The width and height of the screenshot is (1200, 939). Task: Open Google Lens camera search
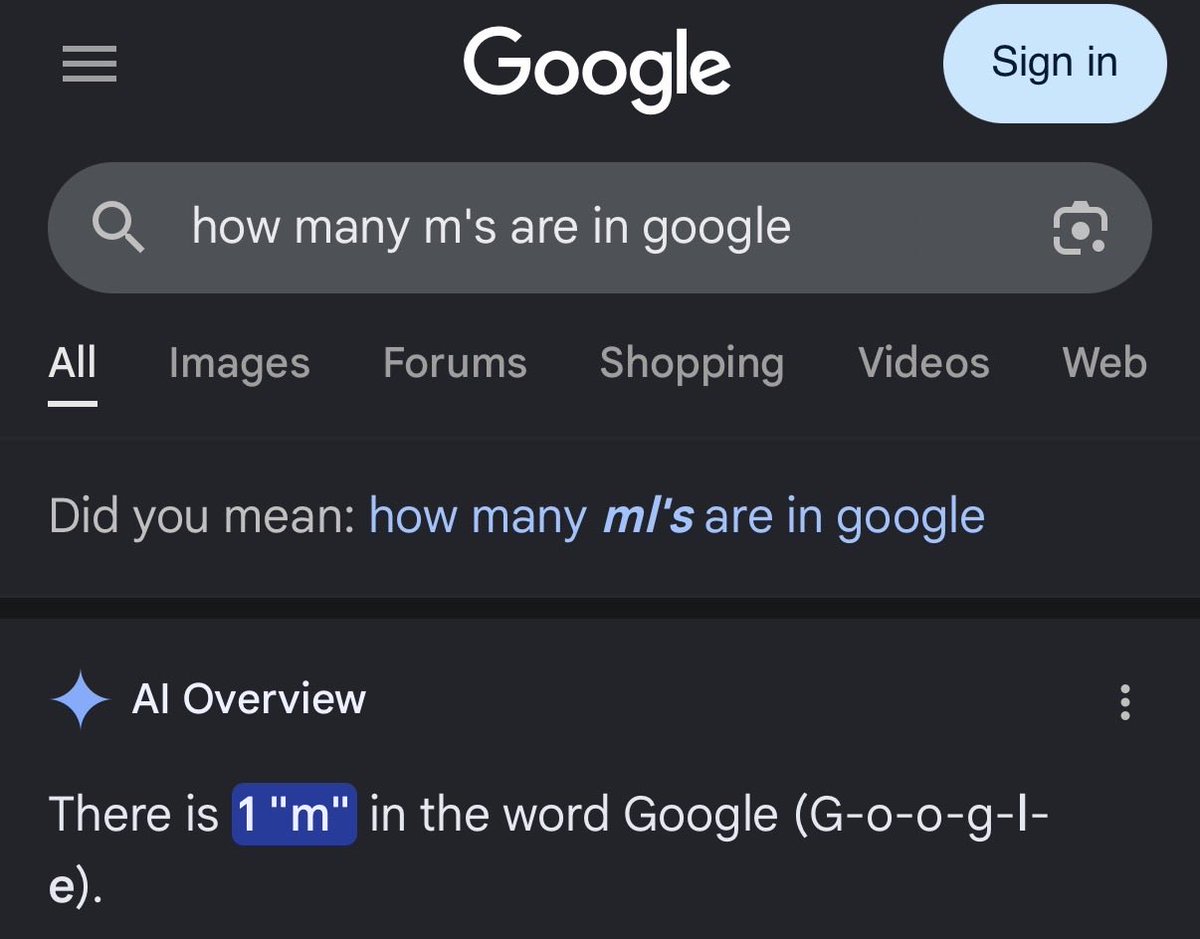1080,229
